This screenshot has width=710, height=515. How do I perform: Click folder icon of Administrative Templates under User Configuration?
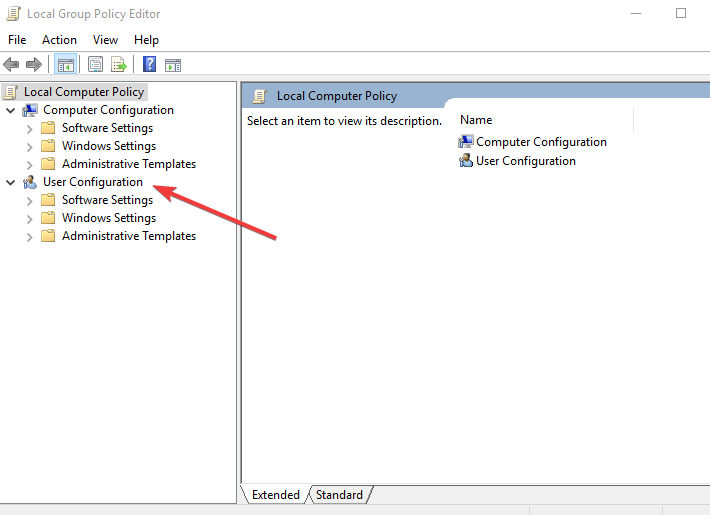48,236
